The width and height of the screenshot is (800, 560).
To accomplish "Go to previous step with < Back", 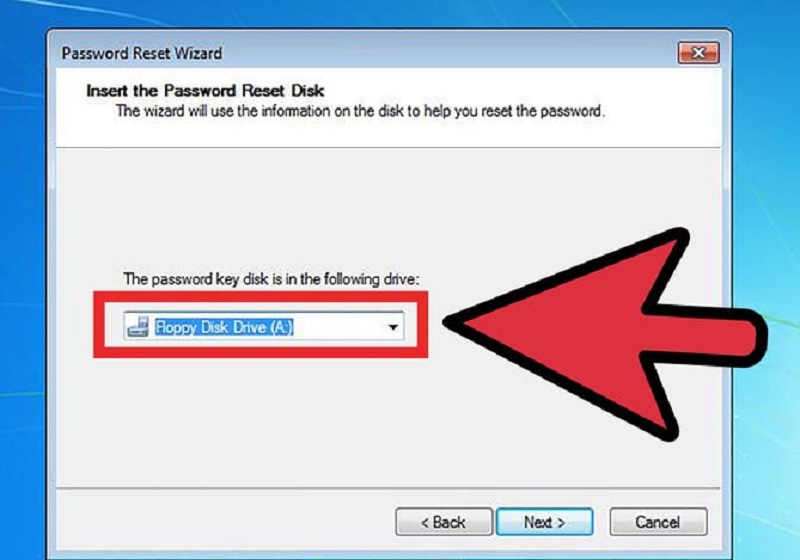I will click(443, 522).
